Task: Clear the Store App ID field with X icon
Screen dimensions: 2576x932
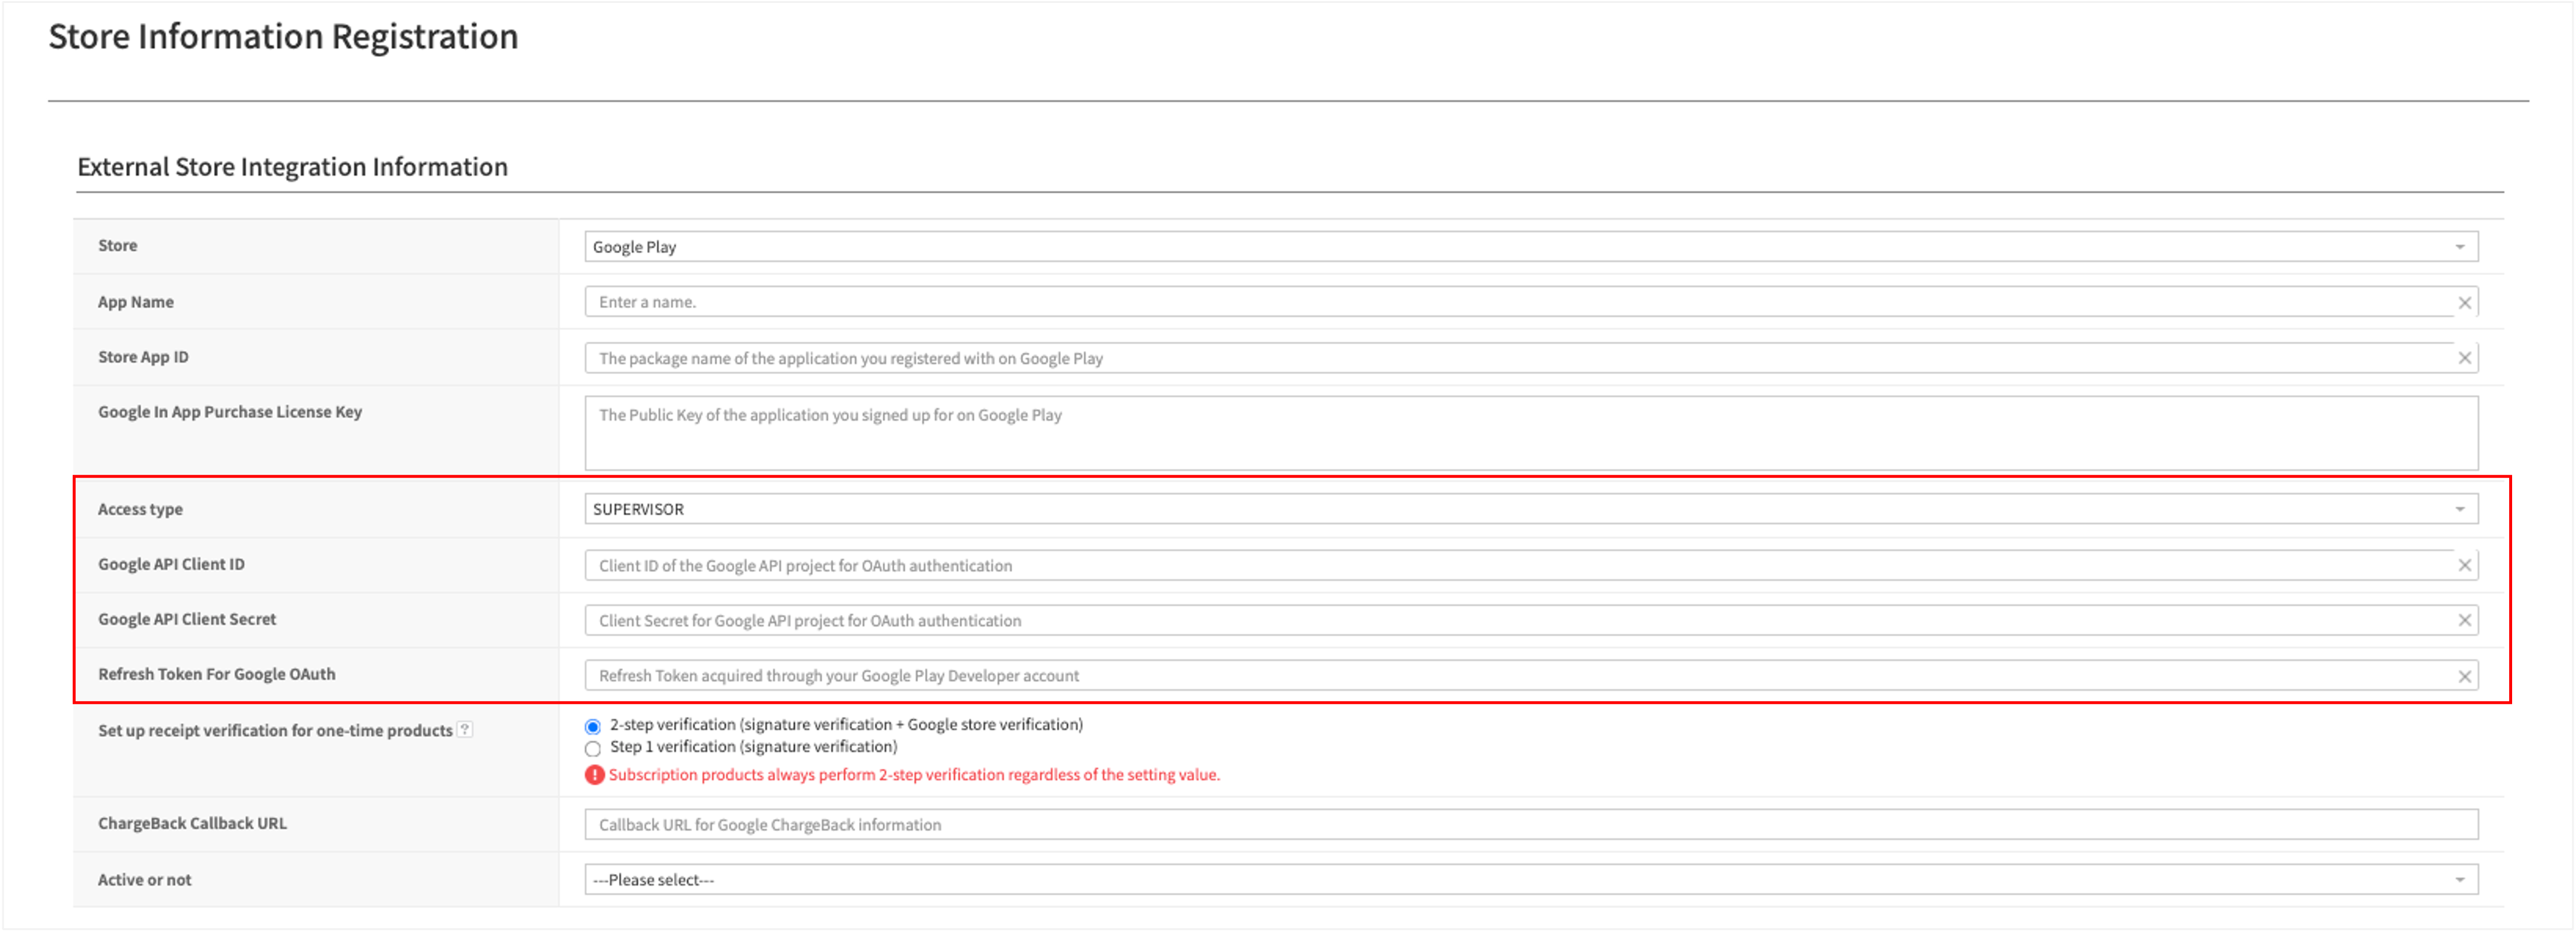Action: tap(2464, 358)
